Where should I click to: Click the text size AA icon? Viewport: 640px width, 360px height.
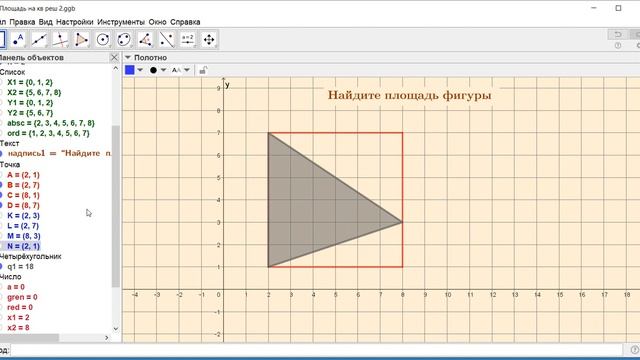(176, 70)
